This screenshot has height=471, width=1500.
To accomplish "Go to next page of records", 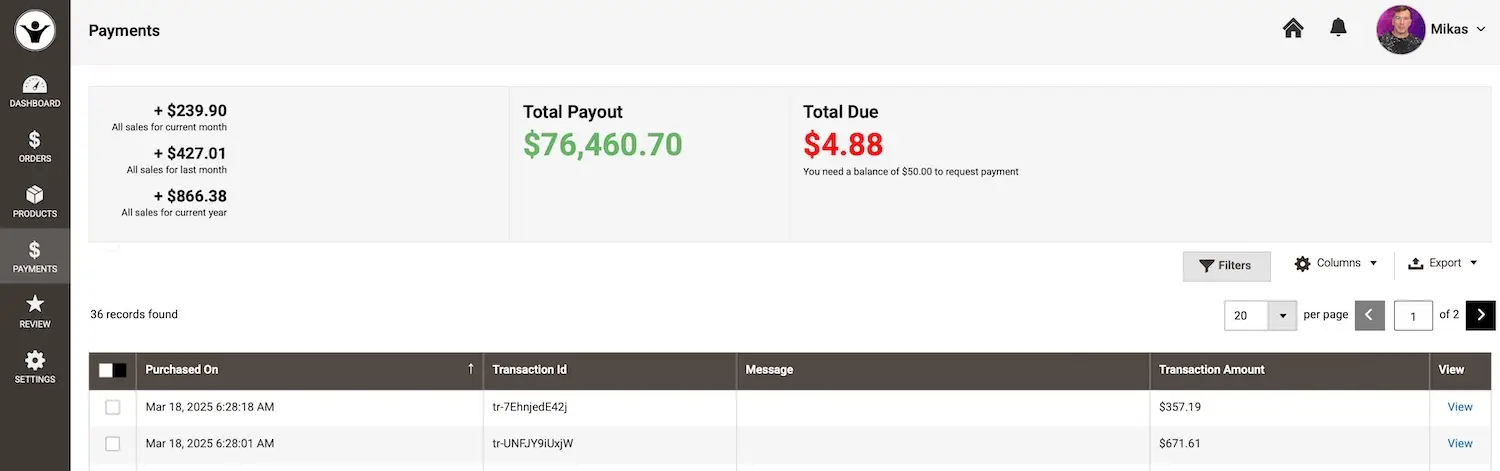I will pos(1480,315).
